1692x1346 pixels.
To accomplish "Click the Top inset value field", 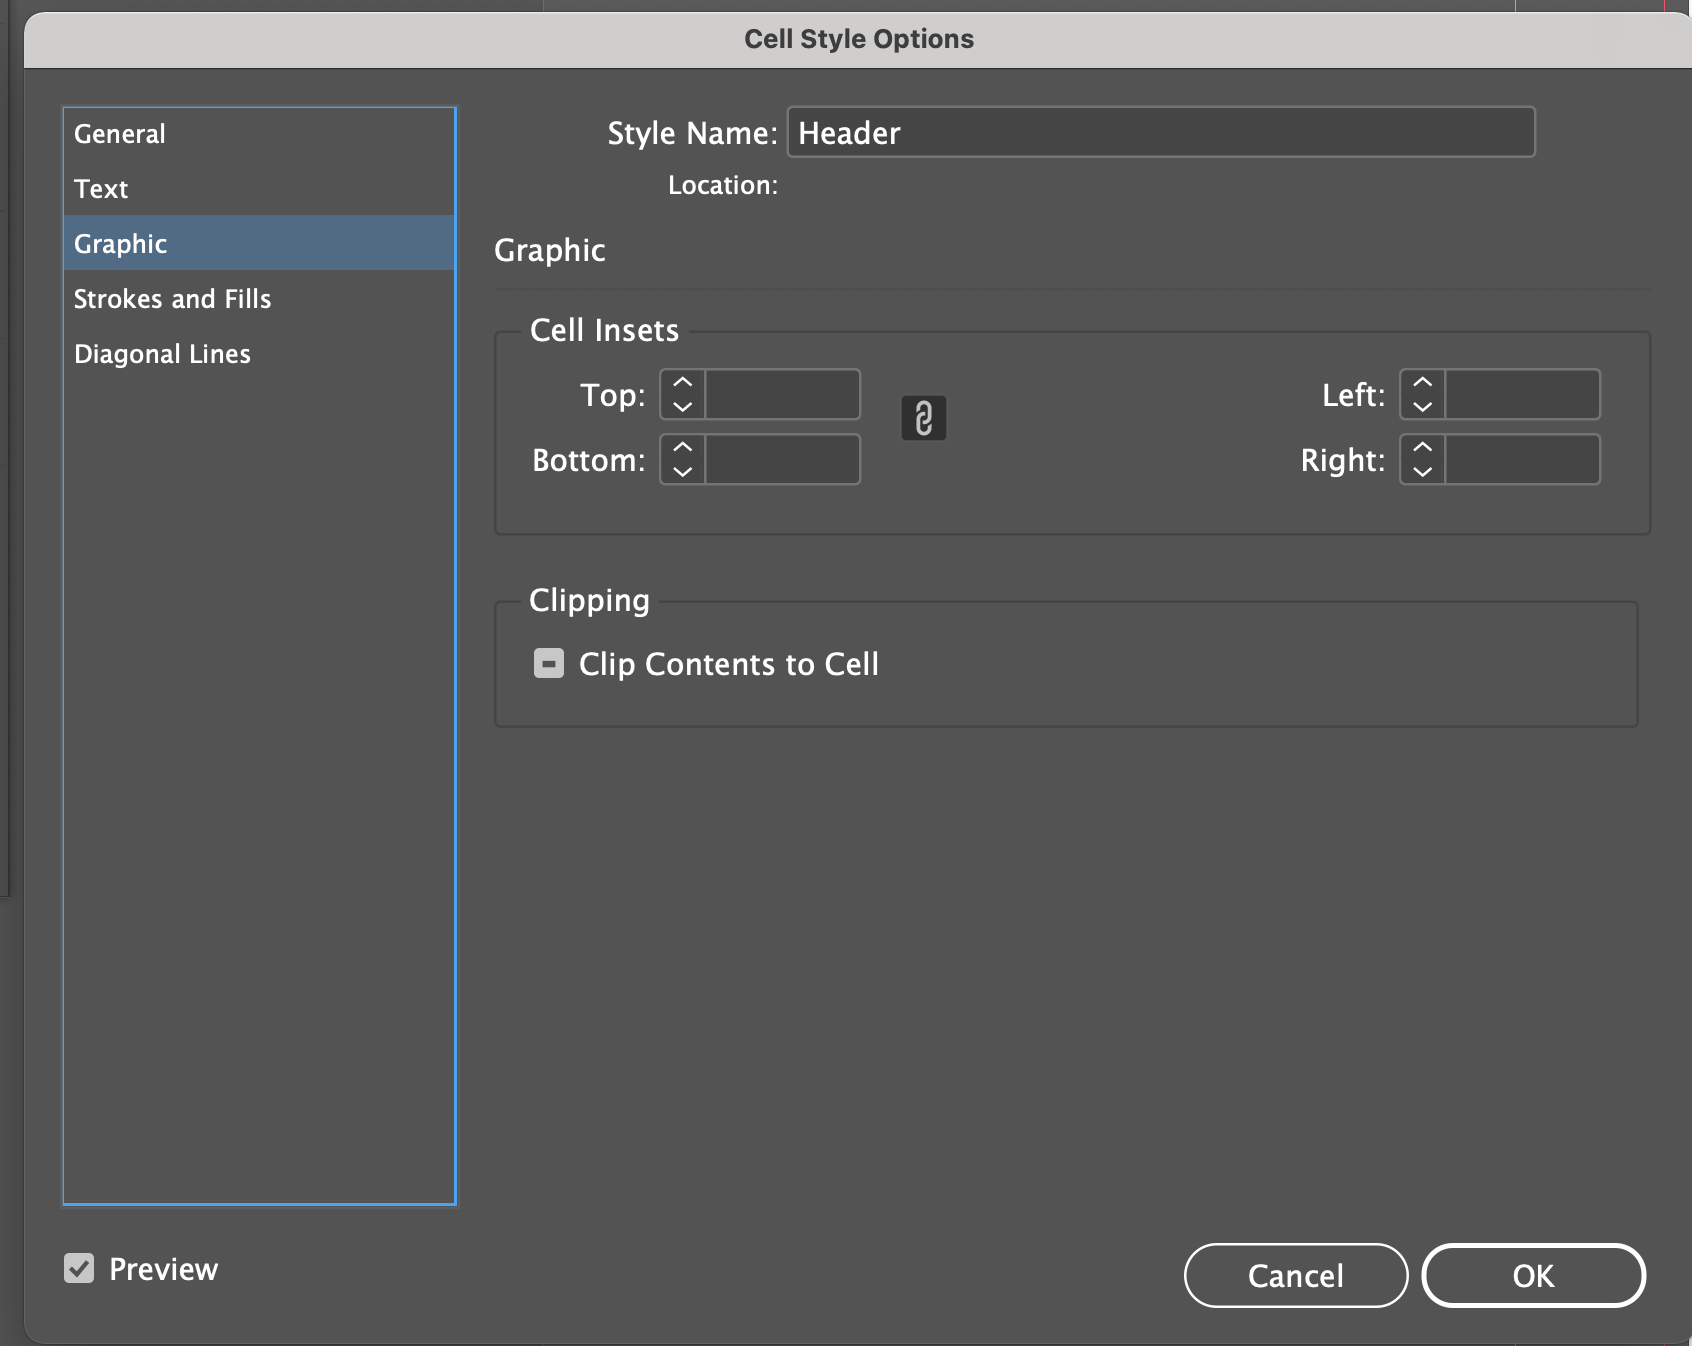I will pos(782,394).
